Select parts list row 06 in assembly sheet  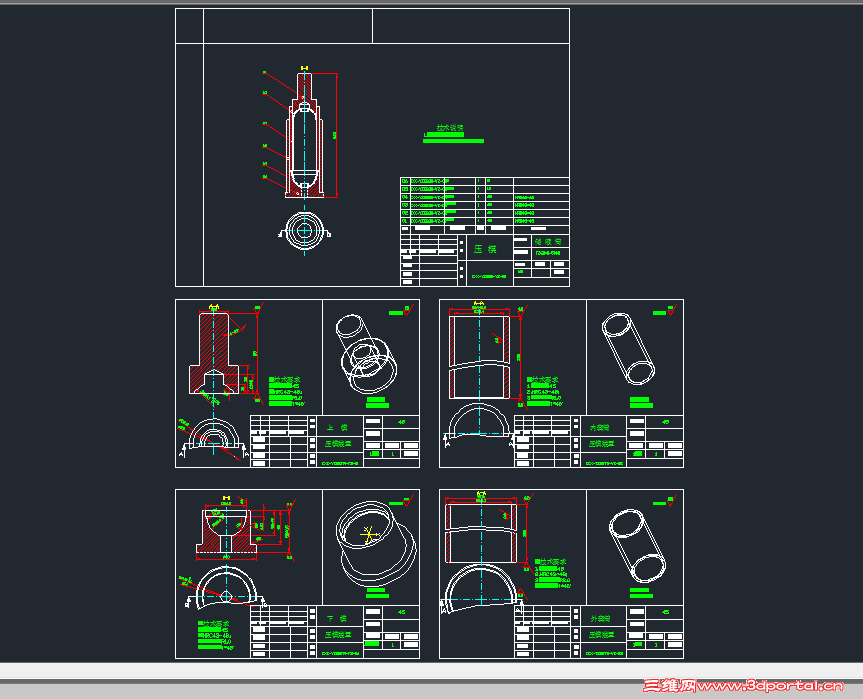click(484, 181)
